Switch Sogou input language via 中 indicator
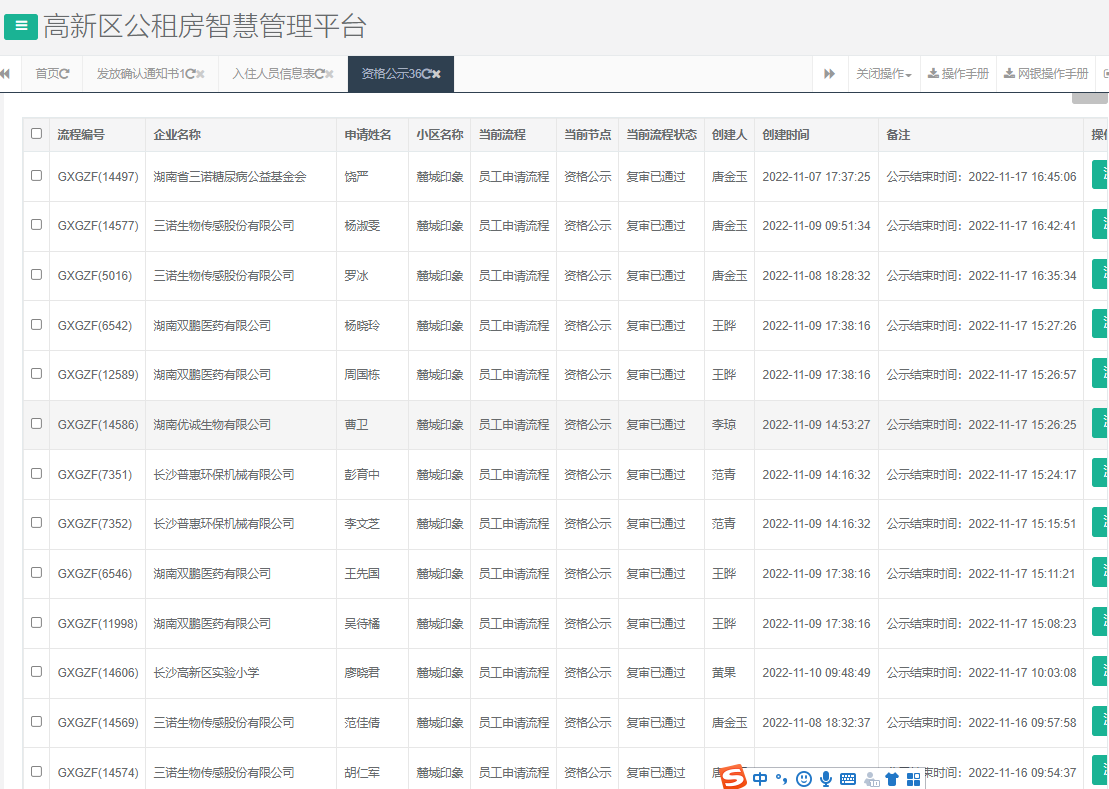The image size is (1109, 789). (x=761, y=778)
